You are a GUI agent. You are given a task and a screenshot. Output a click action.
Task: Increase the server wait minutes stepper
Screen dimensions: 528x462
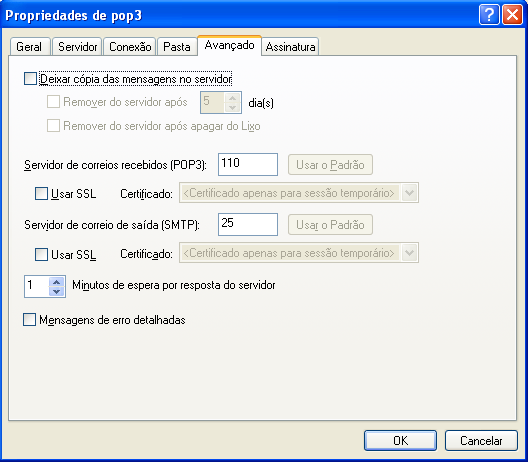tap(57, 282)
